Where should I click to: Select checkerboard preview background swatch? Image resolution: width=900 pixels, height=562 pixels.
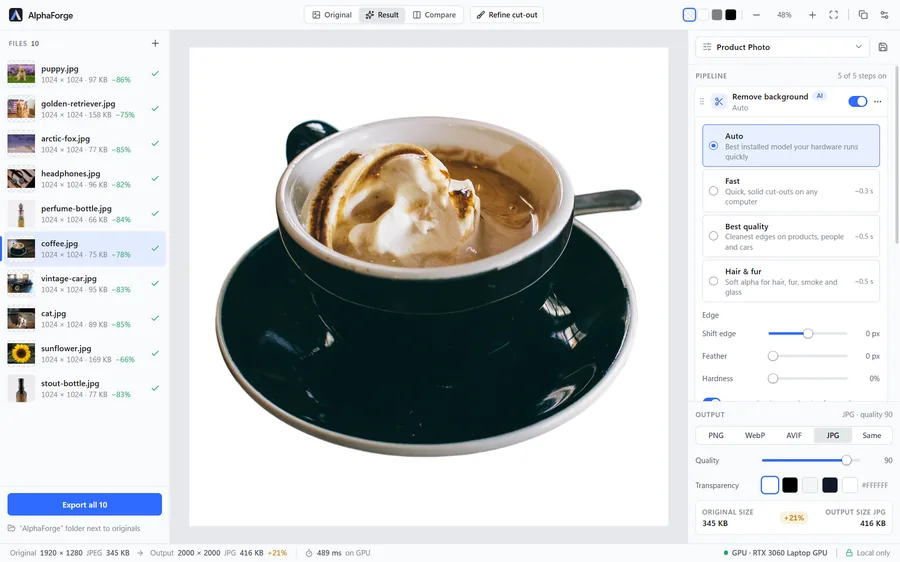click(689, 15)
